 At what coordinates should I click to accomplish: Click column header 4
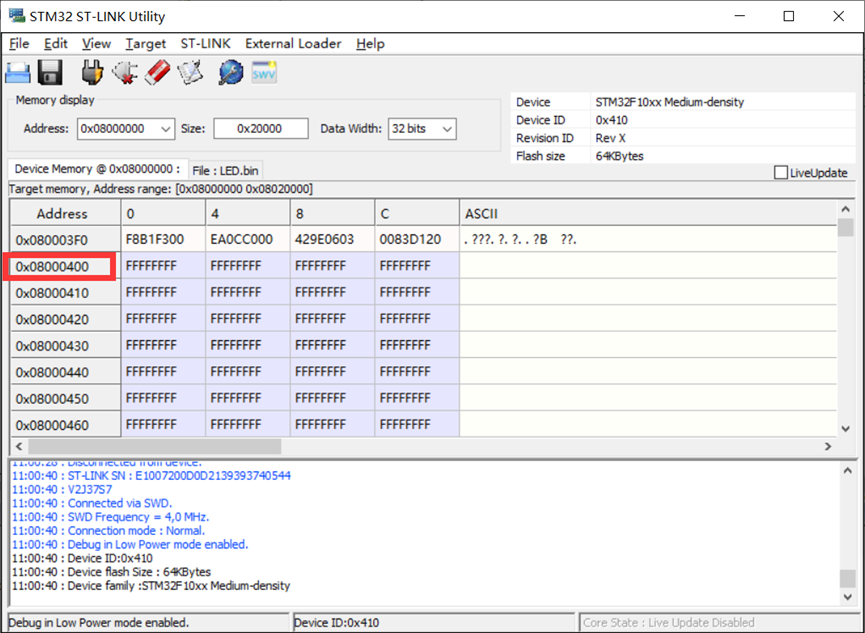coord(248,214)
